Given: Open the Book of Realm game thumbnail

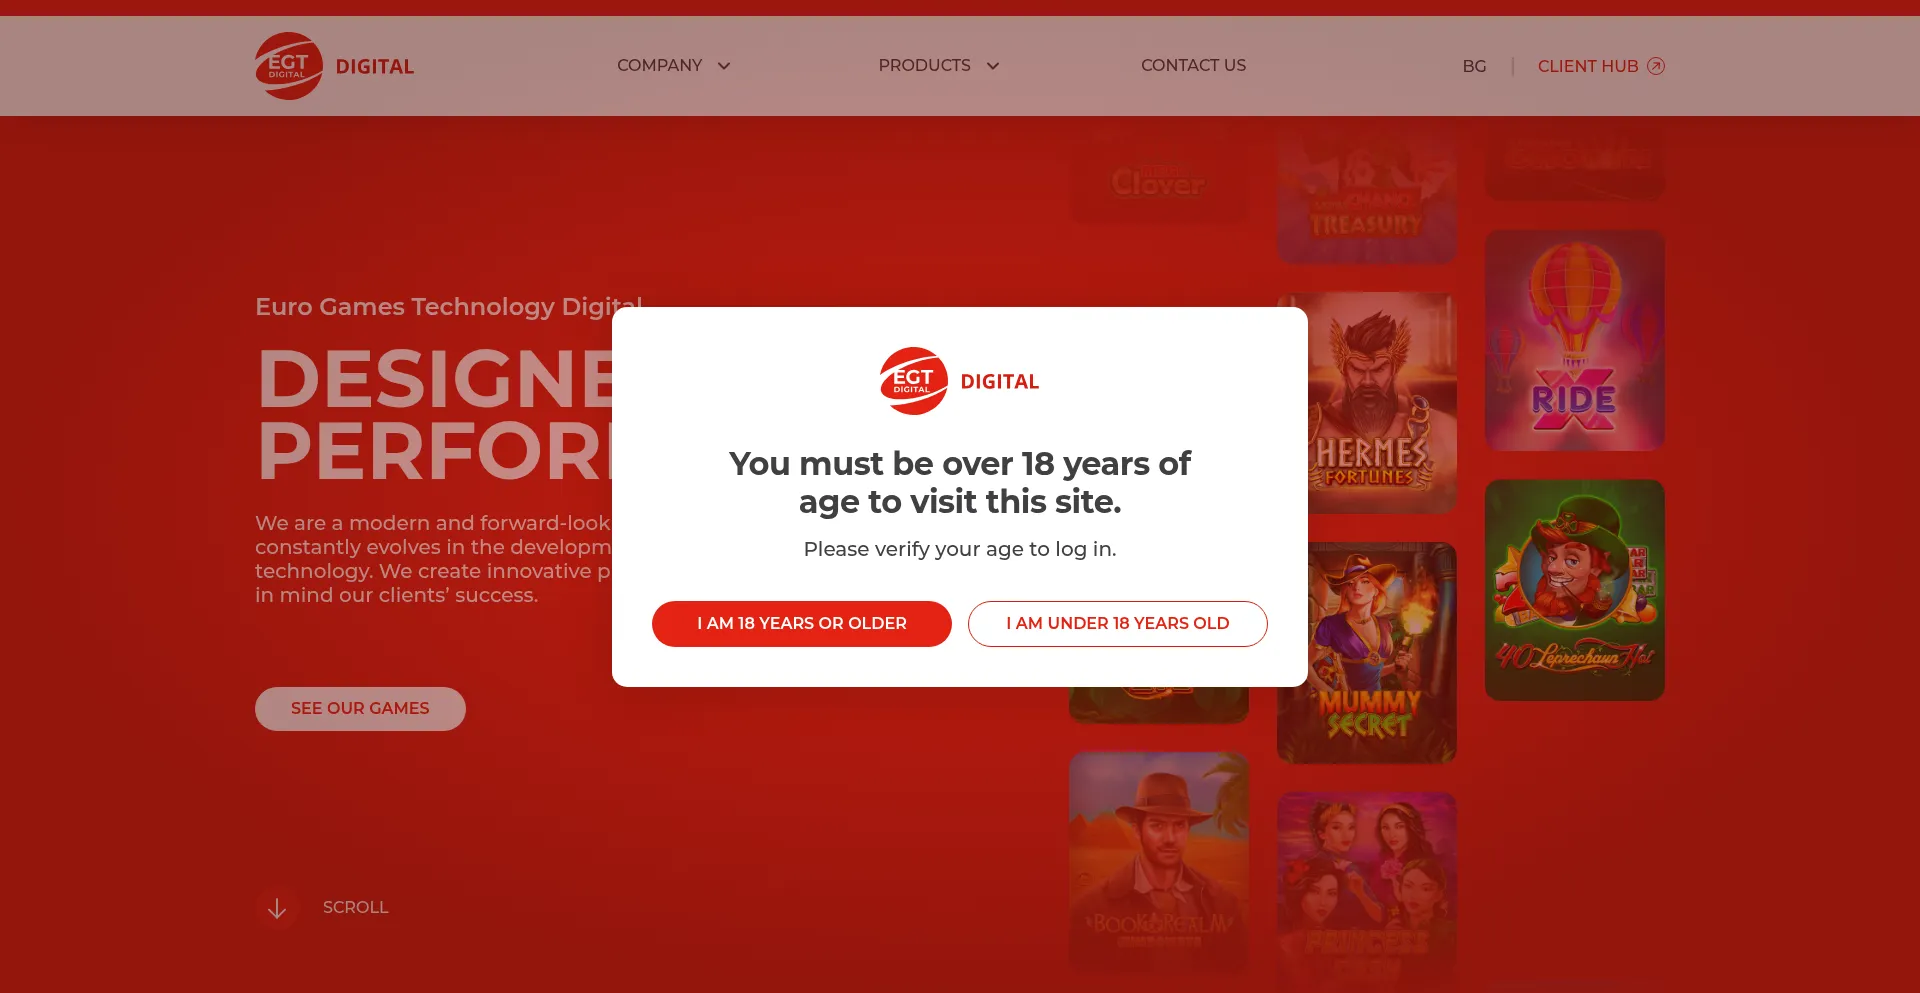Looking at the screenshot, I should click(1159, 862).
